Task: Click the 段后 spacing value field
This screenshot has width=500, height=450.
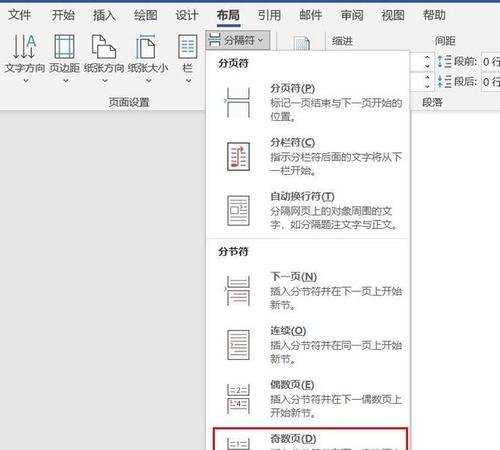Action: click(x=490, y=82)
